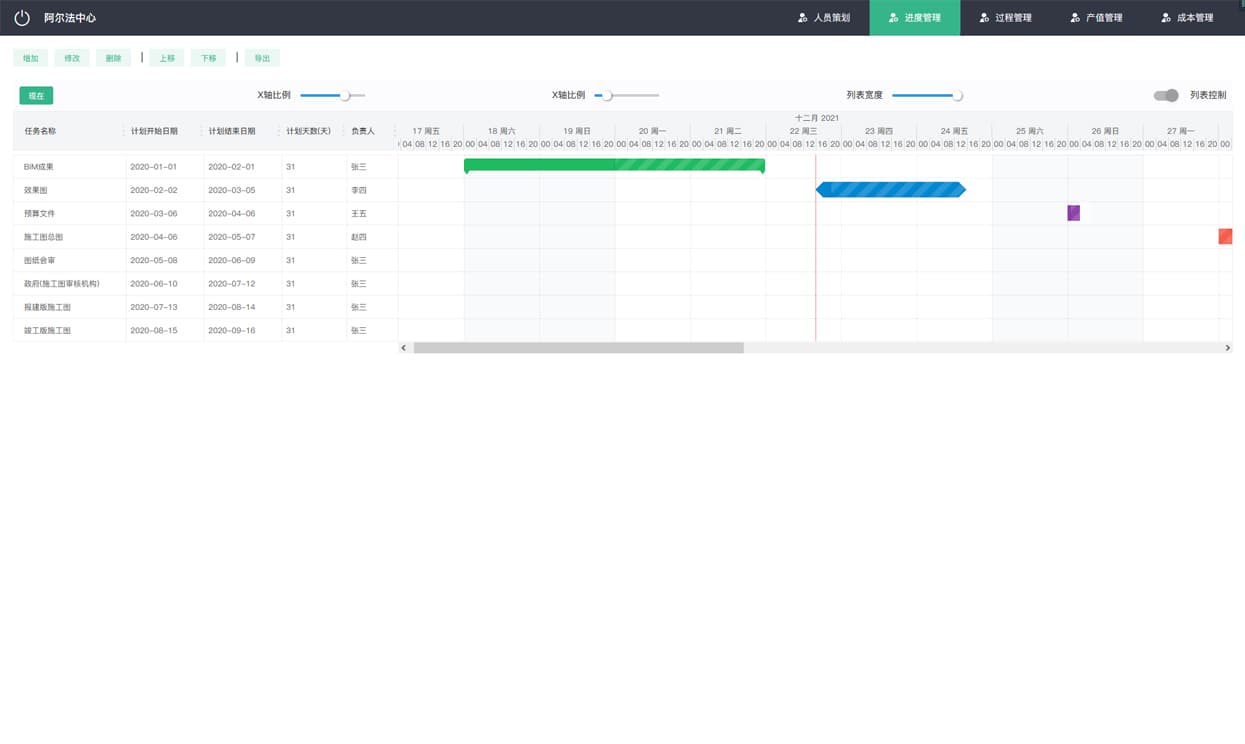1245x744 pixels.
Task: Select the 施工图总图 task name
Action: [44, 237]
